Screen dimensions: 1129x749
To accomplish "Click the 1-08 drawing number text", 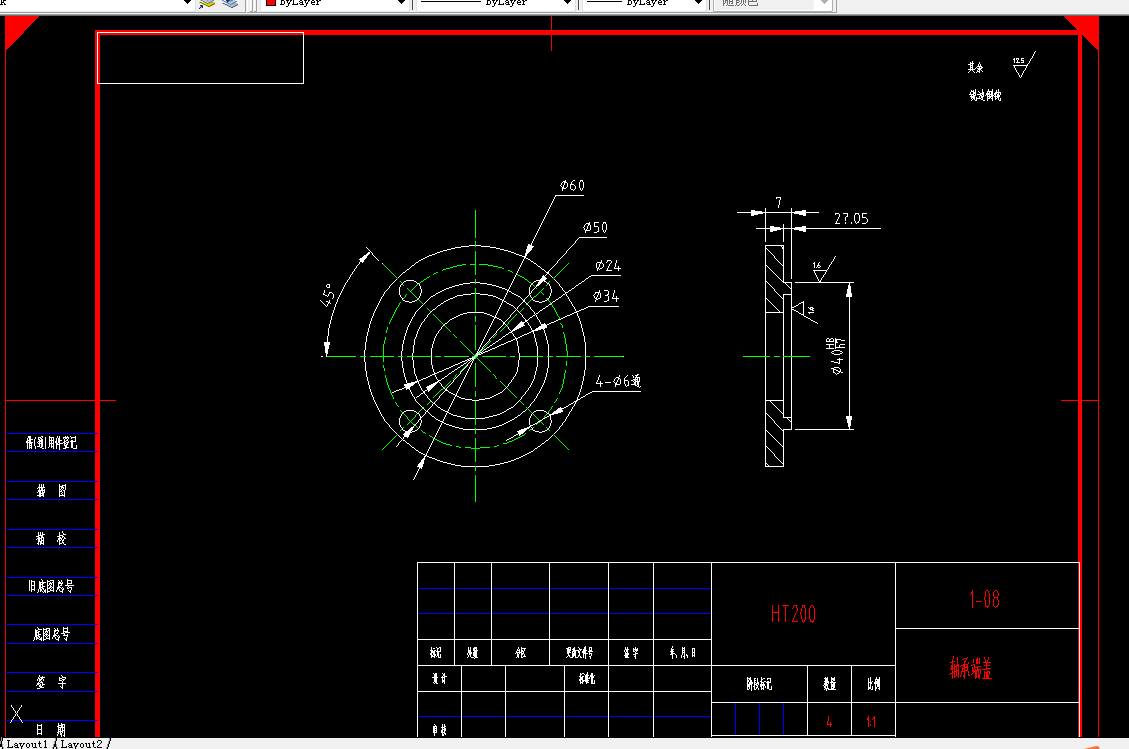I will 984,599.
